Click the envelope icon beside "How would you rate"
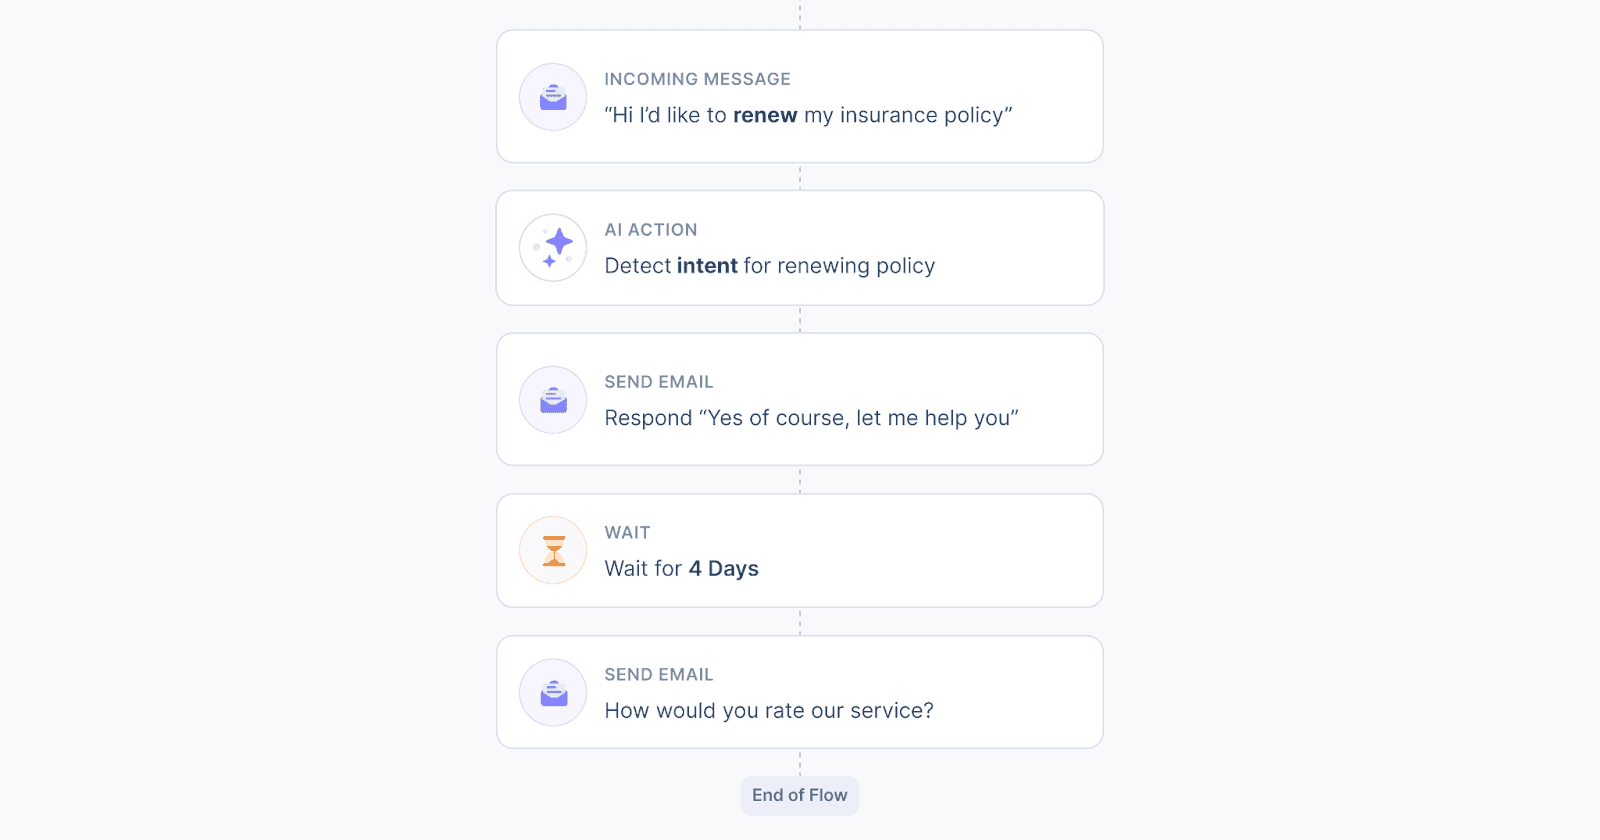 553,692
